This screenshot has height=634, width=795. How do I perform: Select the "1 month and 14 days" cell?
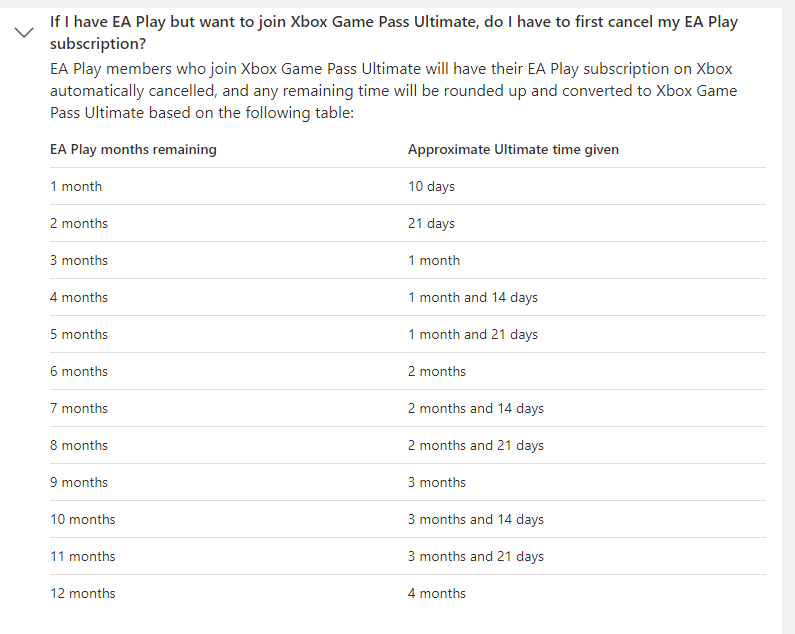(x=472, y=298)
